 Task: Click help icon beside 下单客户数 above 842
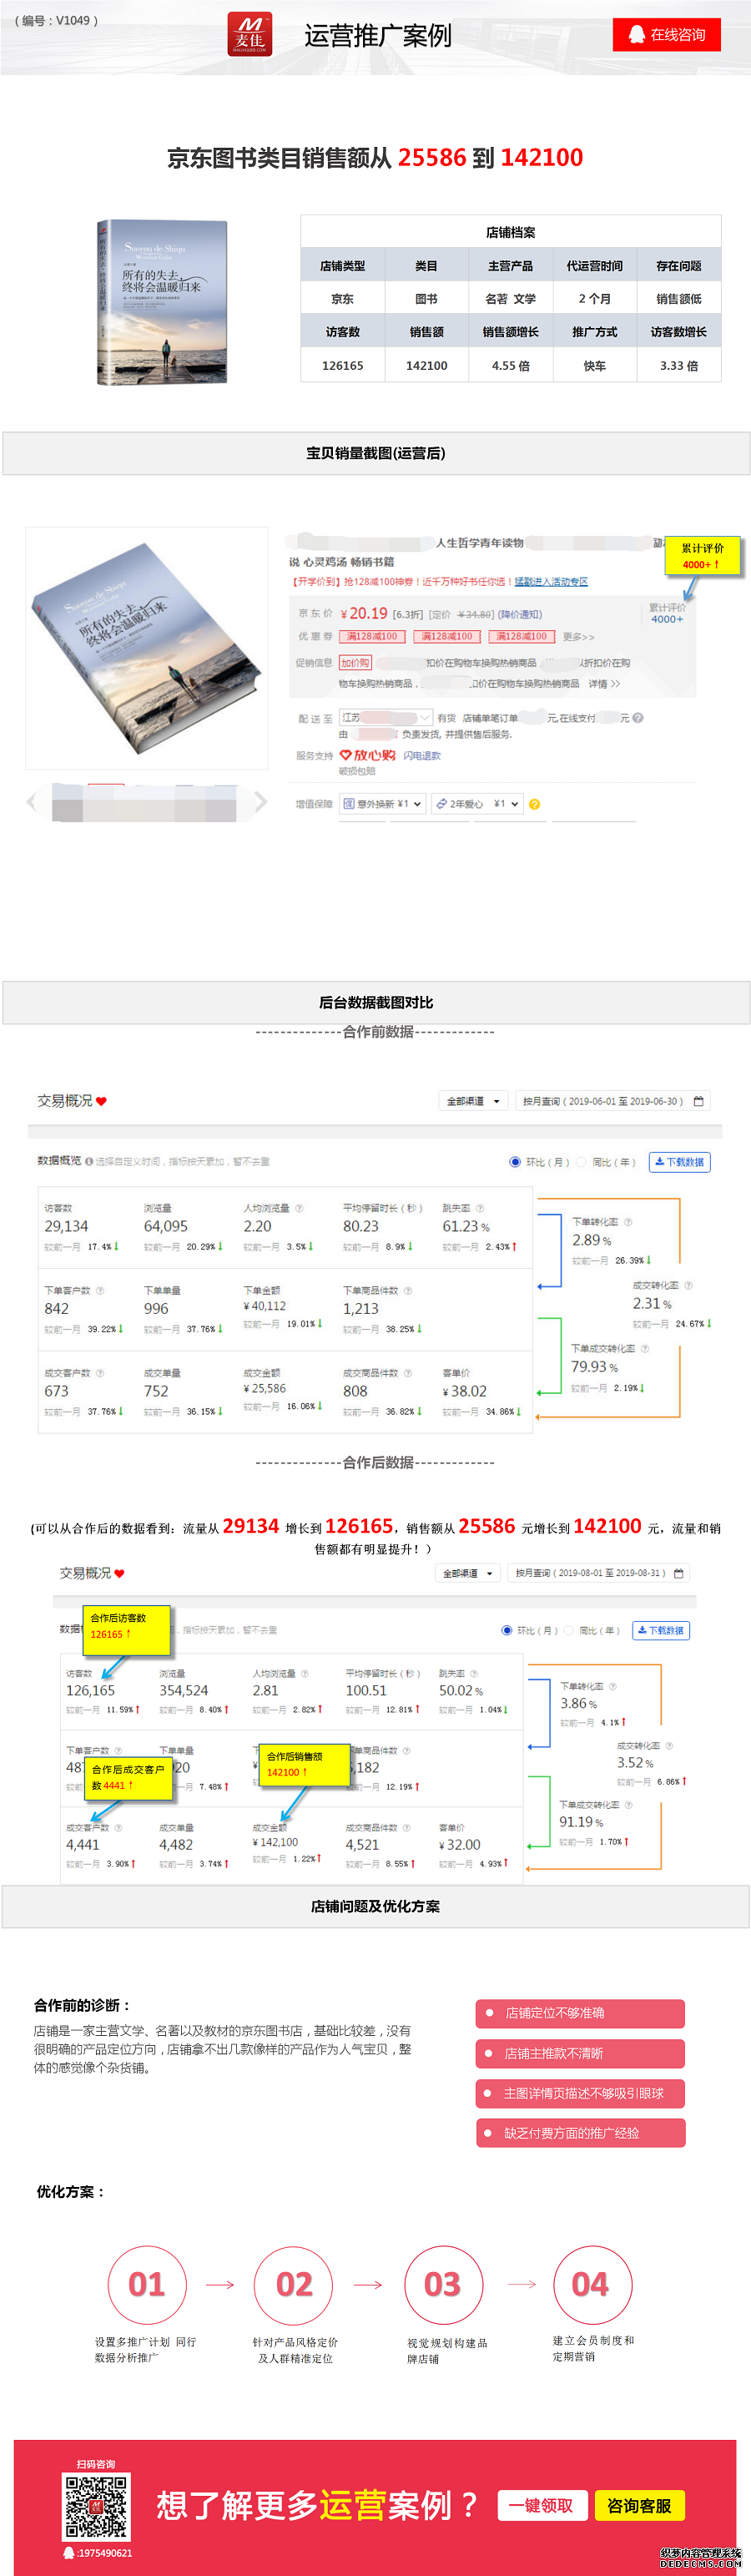(x=100, y=1291)
